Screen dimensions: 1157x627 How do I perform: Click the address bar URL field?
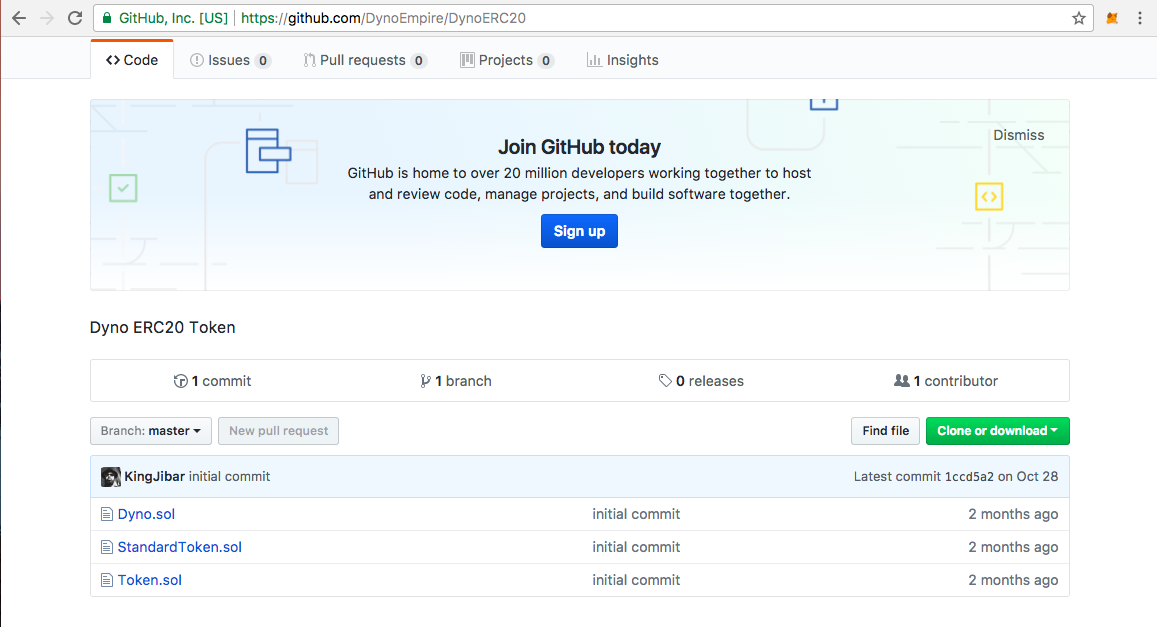click(x=593, y=18)
